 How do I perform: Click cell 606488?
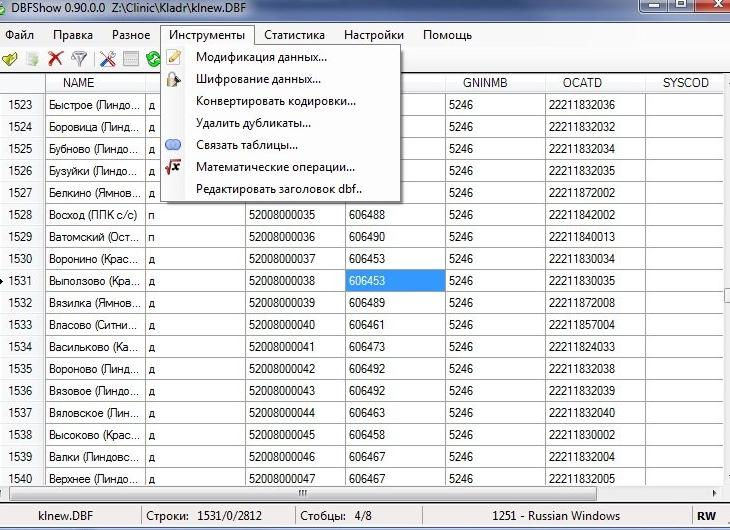point(395,215)
